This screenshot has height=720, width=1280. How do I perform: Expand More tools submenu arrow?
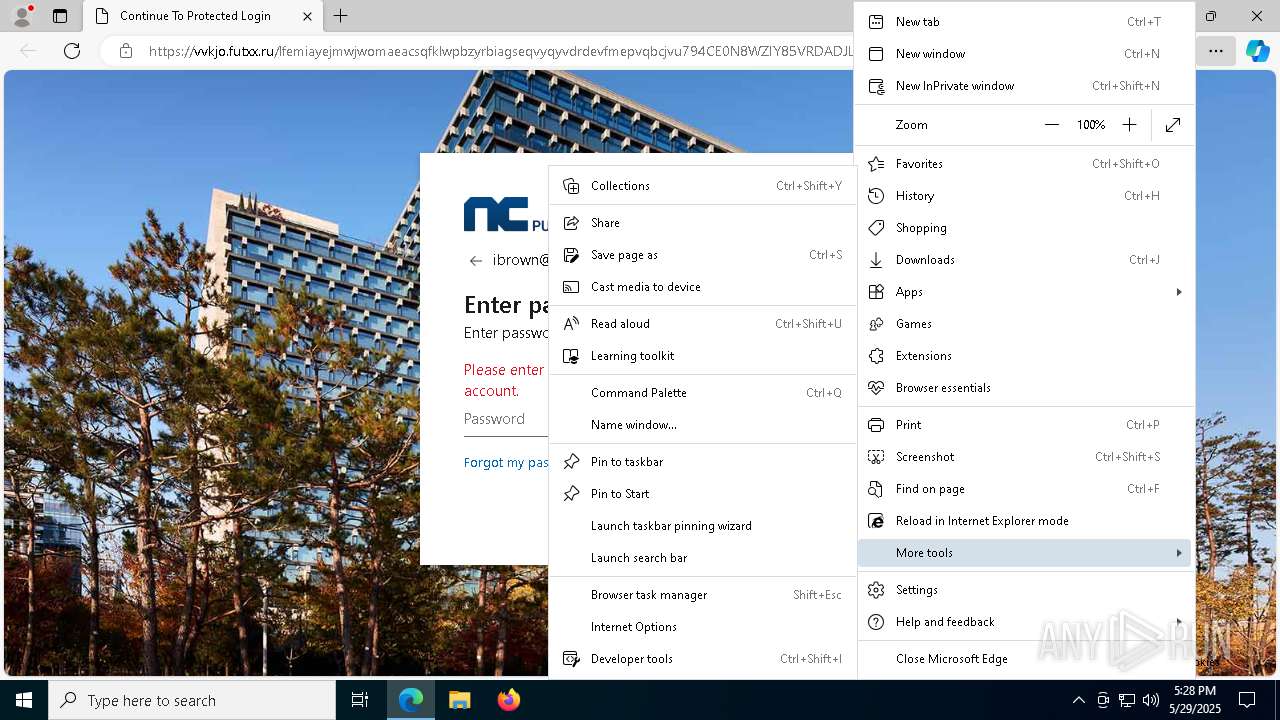coord(1179,553)
